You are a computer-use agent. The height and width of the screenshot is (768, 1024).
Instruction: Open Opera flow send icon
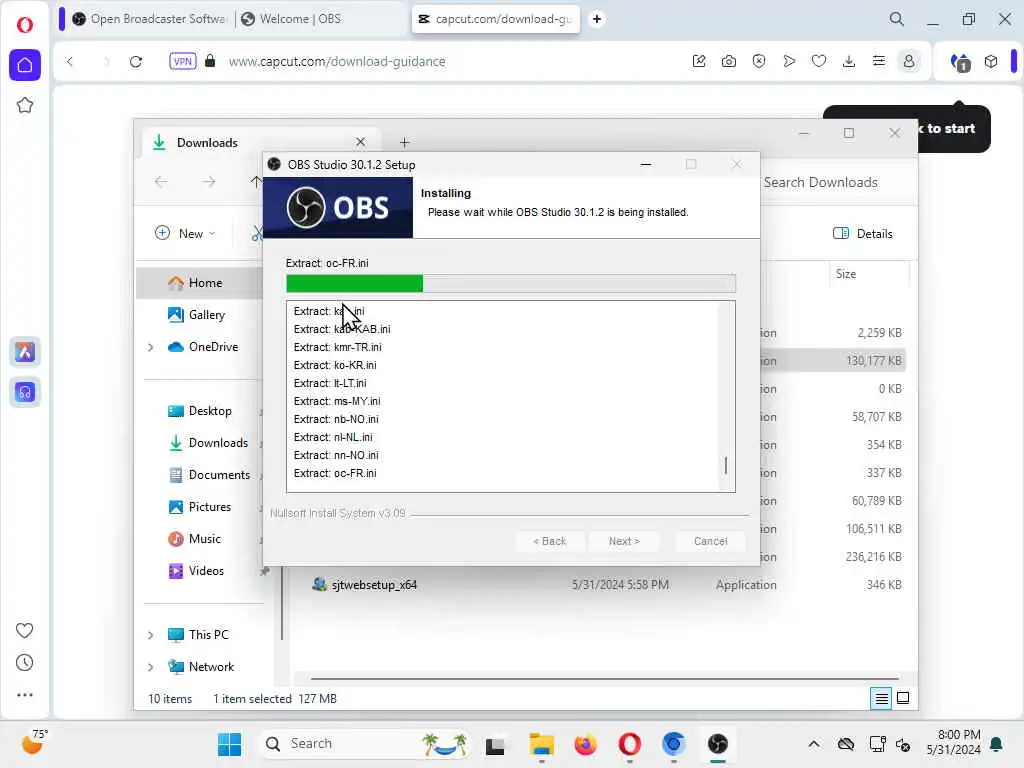click(789, 61)
